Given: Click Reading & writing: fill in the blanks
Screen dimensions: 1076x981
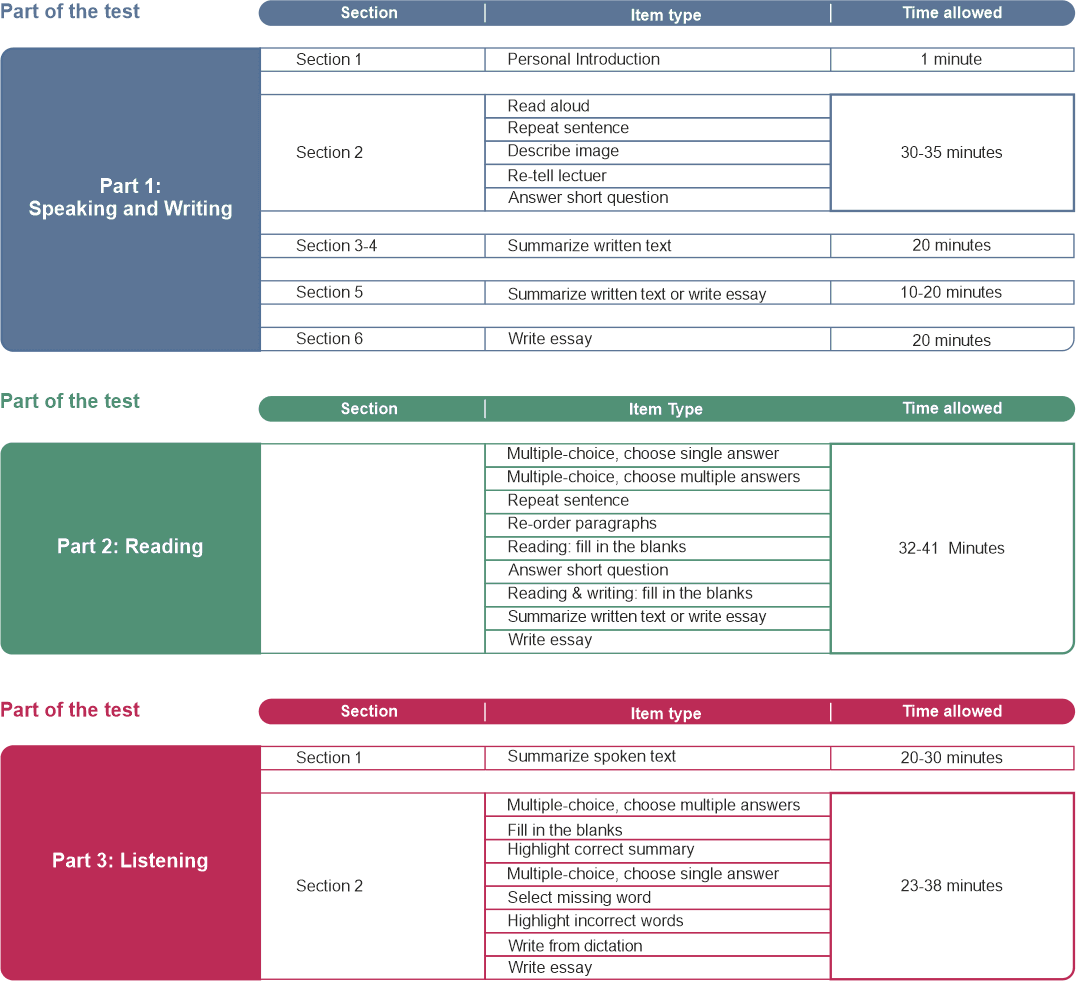Looking at the screenshot, I should (x=630, y=593).
